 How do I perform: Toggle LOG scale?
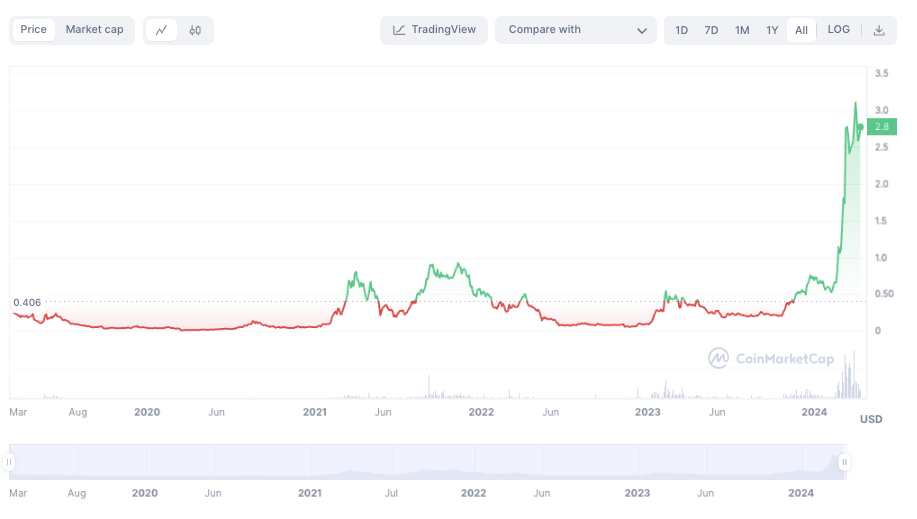coord(839,29)
